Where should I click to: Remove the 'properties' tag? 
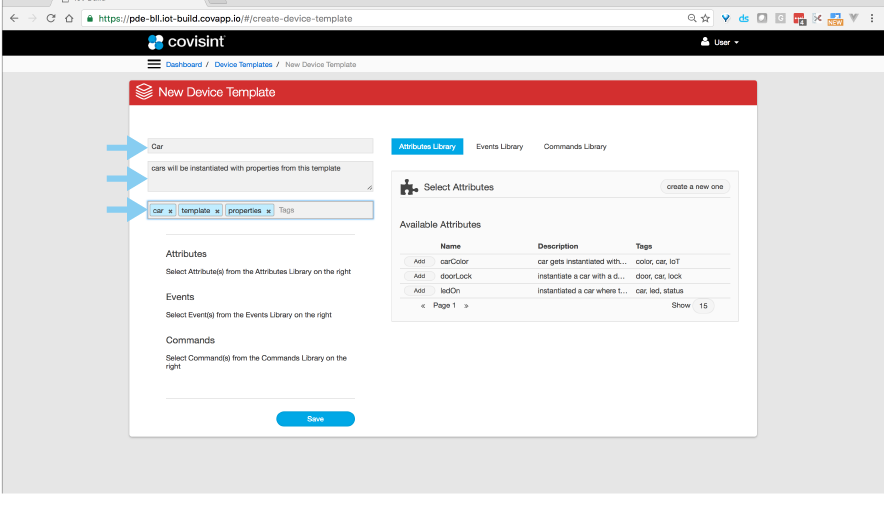point(268,211)
